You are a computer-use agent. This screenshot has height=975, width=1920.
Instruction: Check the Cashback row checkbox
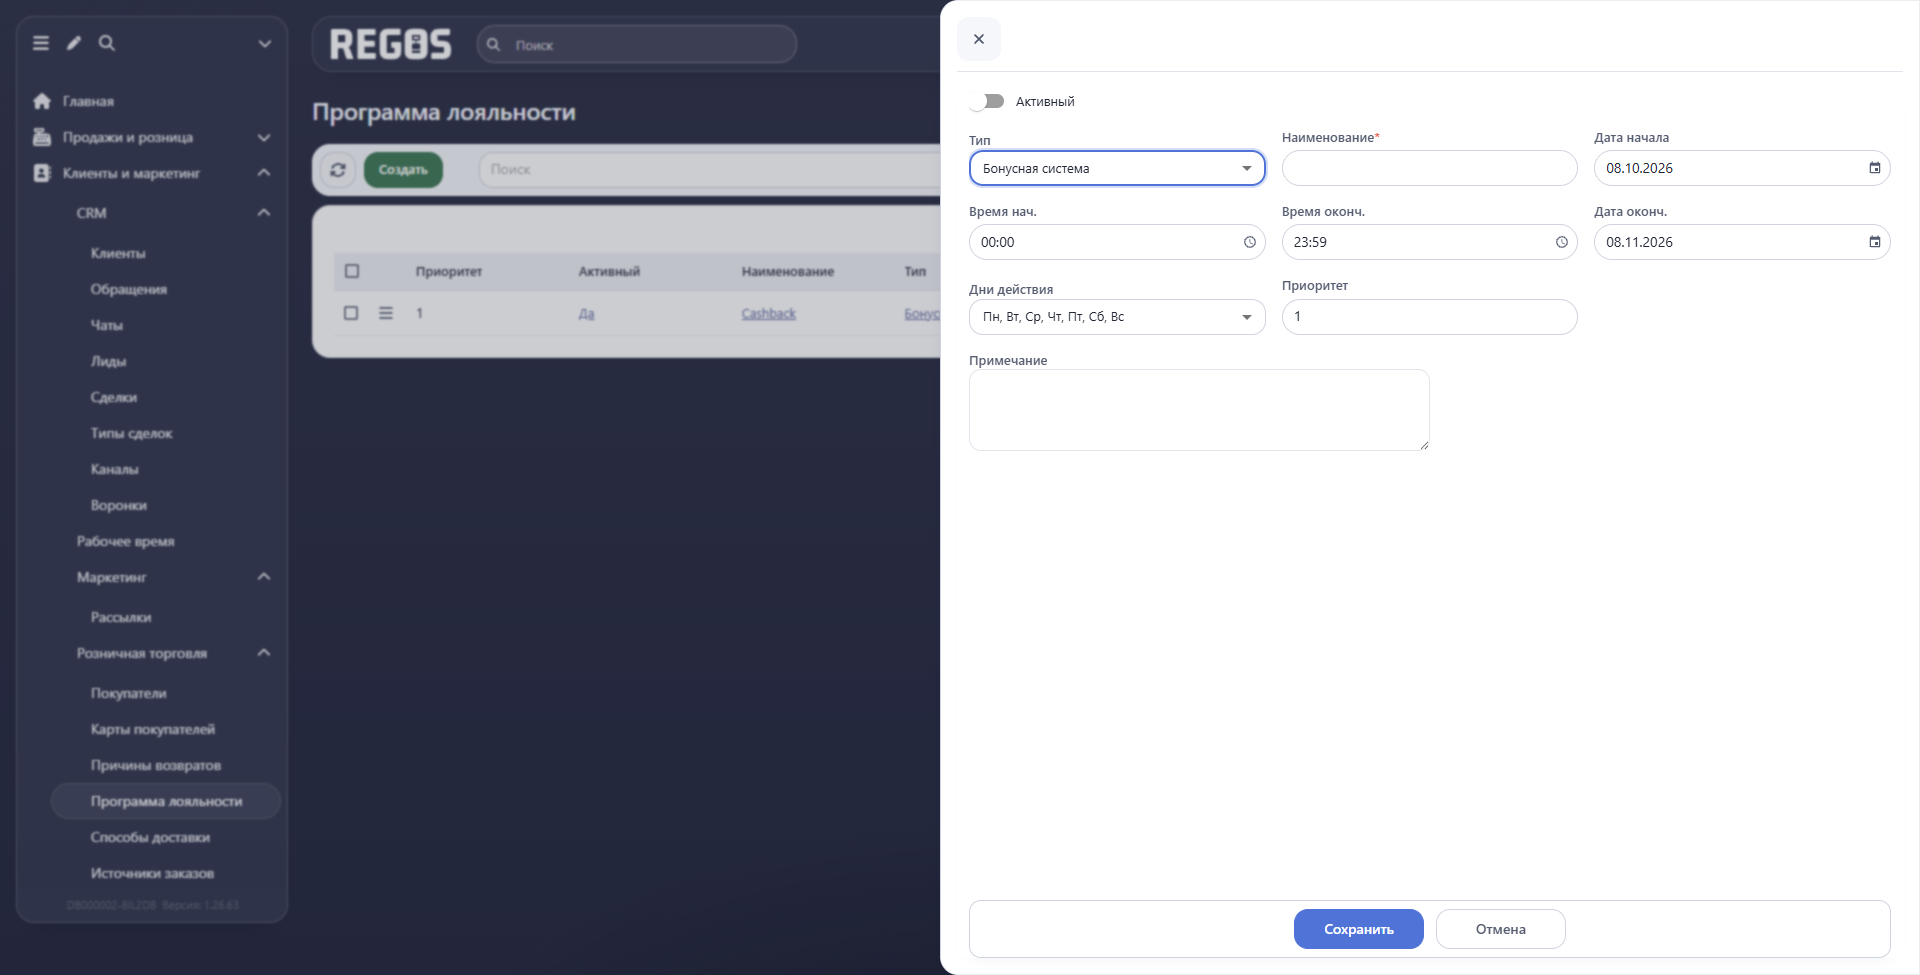tap(351, 313)
